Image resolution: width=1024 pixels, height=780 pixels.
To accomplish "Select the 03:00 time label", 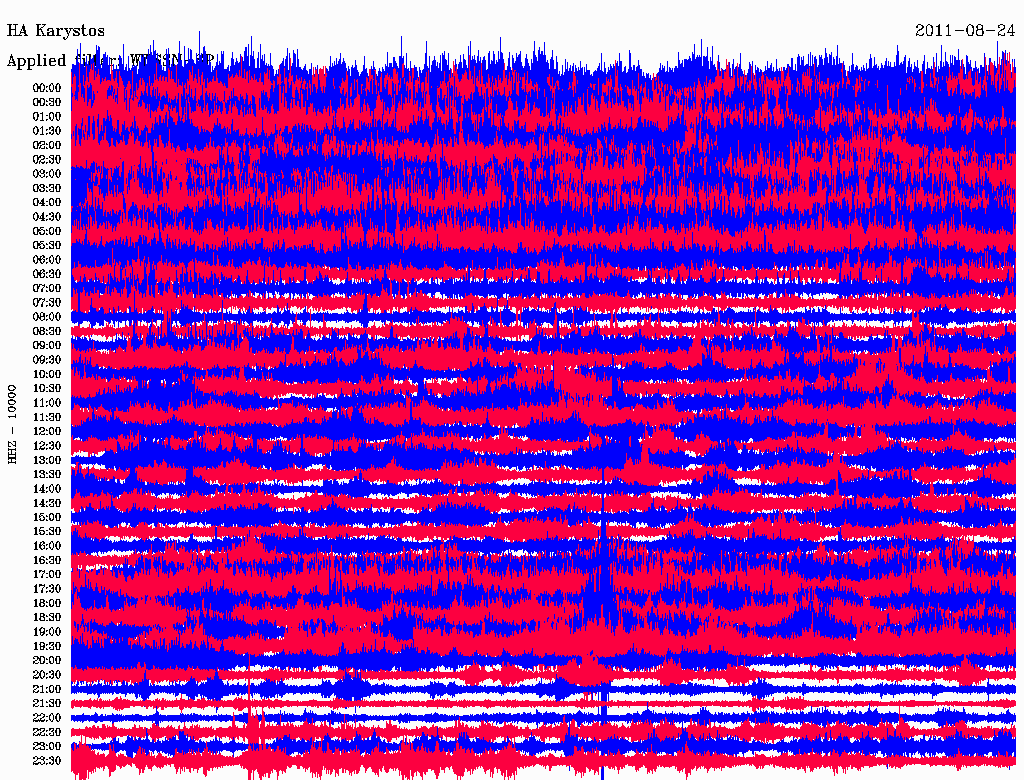I will coord(47,174).
